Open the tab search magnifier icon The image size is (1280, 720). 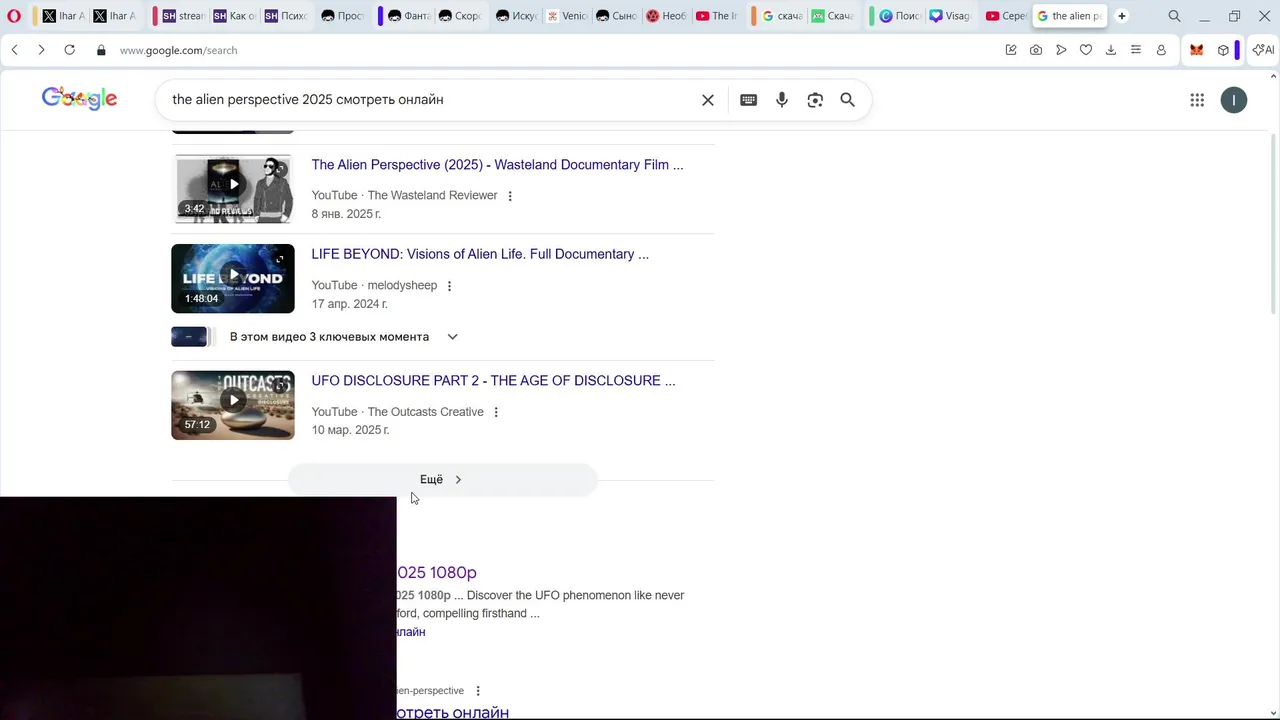(1174, 16)
